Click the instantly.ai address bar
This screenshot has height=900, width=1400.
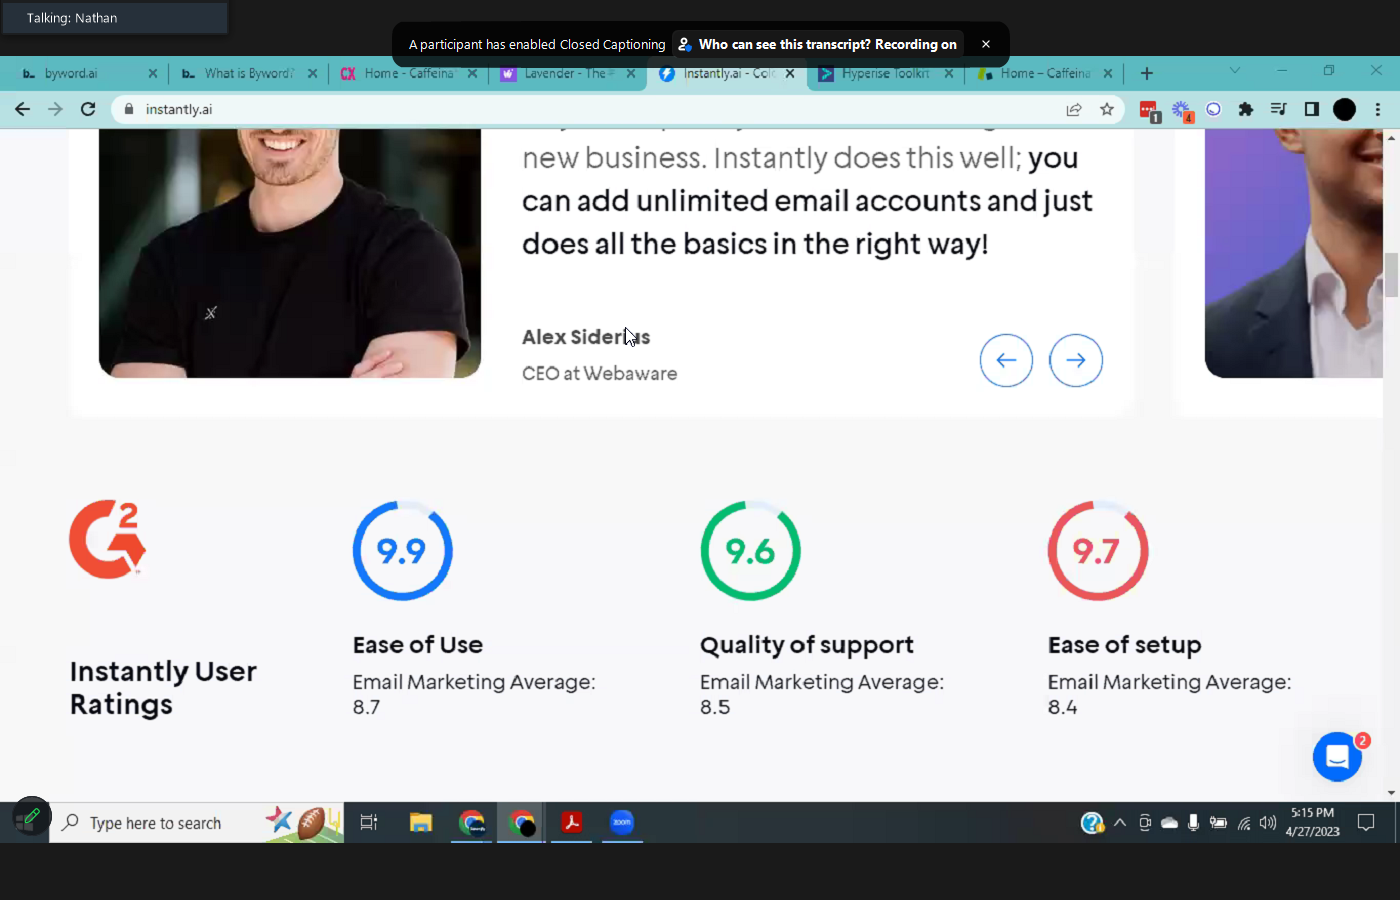[x=600, y=109]
